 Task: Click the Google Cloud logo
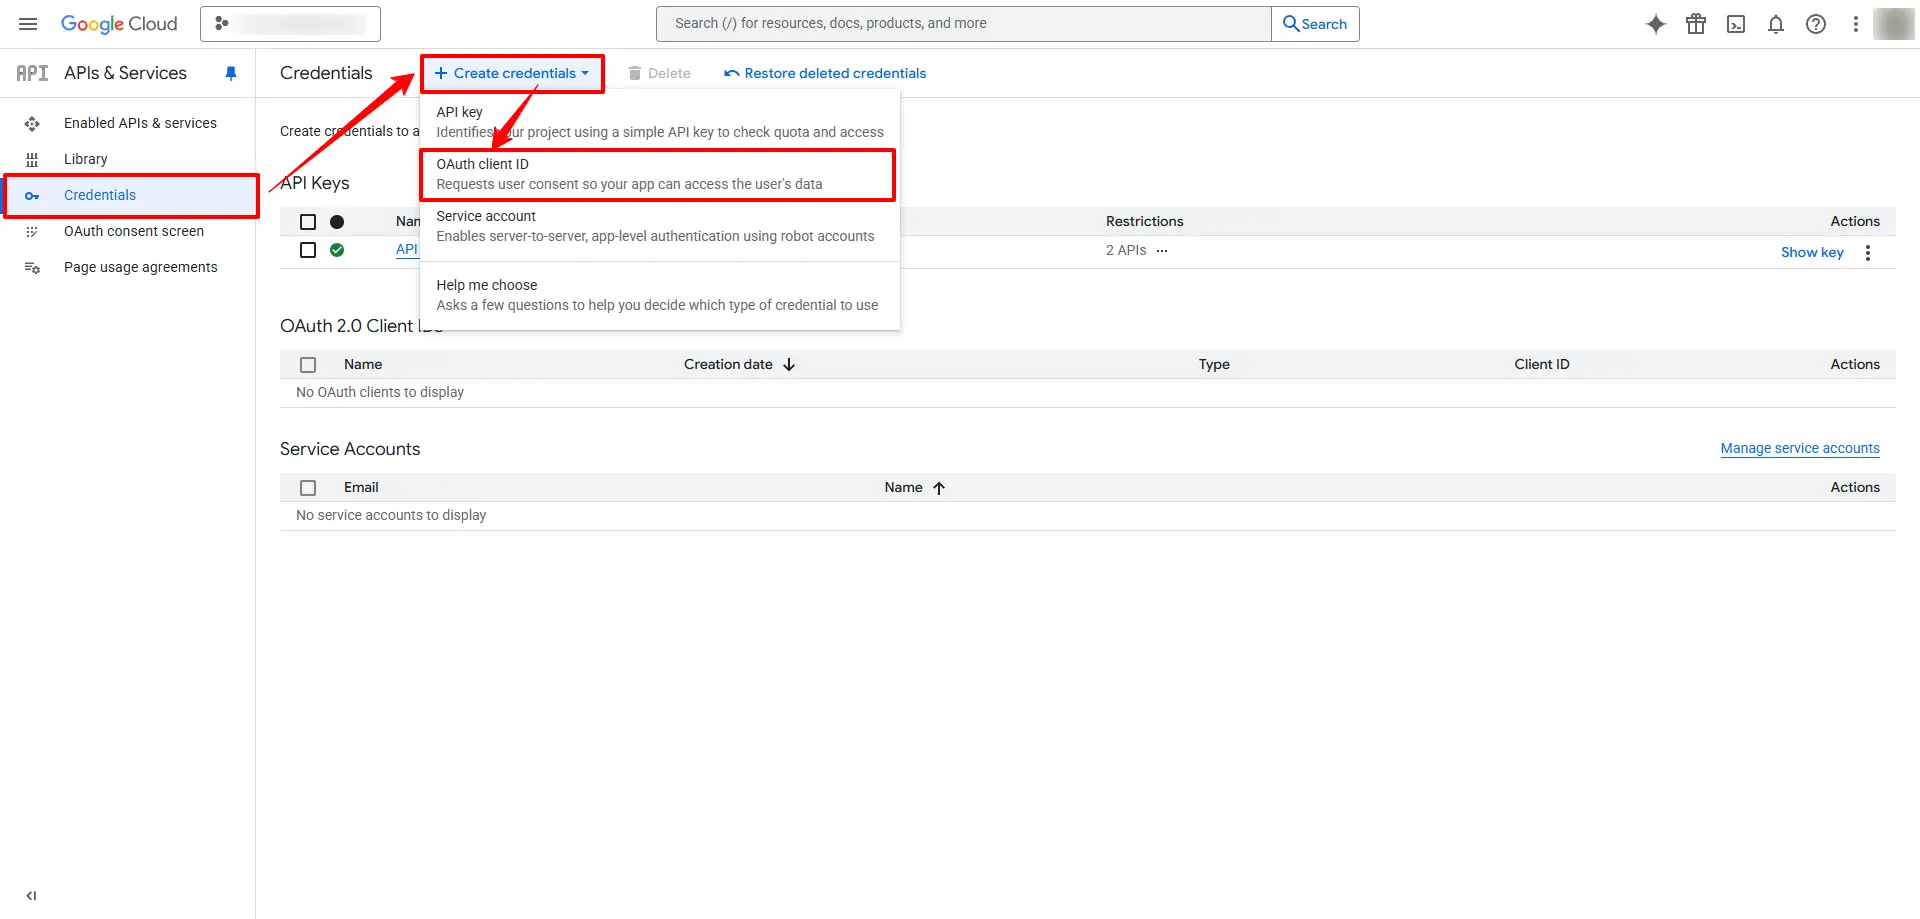click(x=119, y=24)
